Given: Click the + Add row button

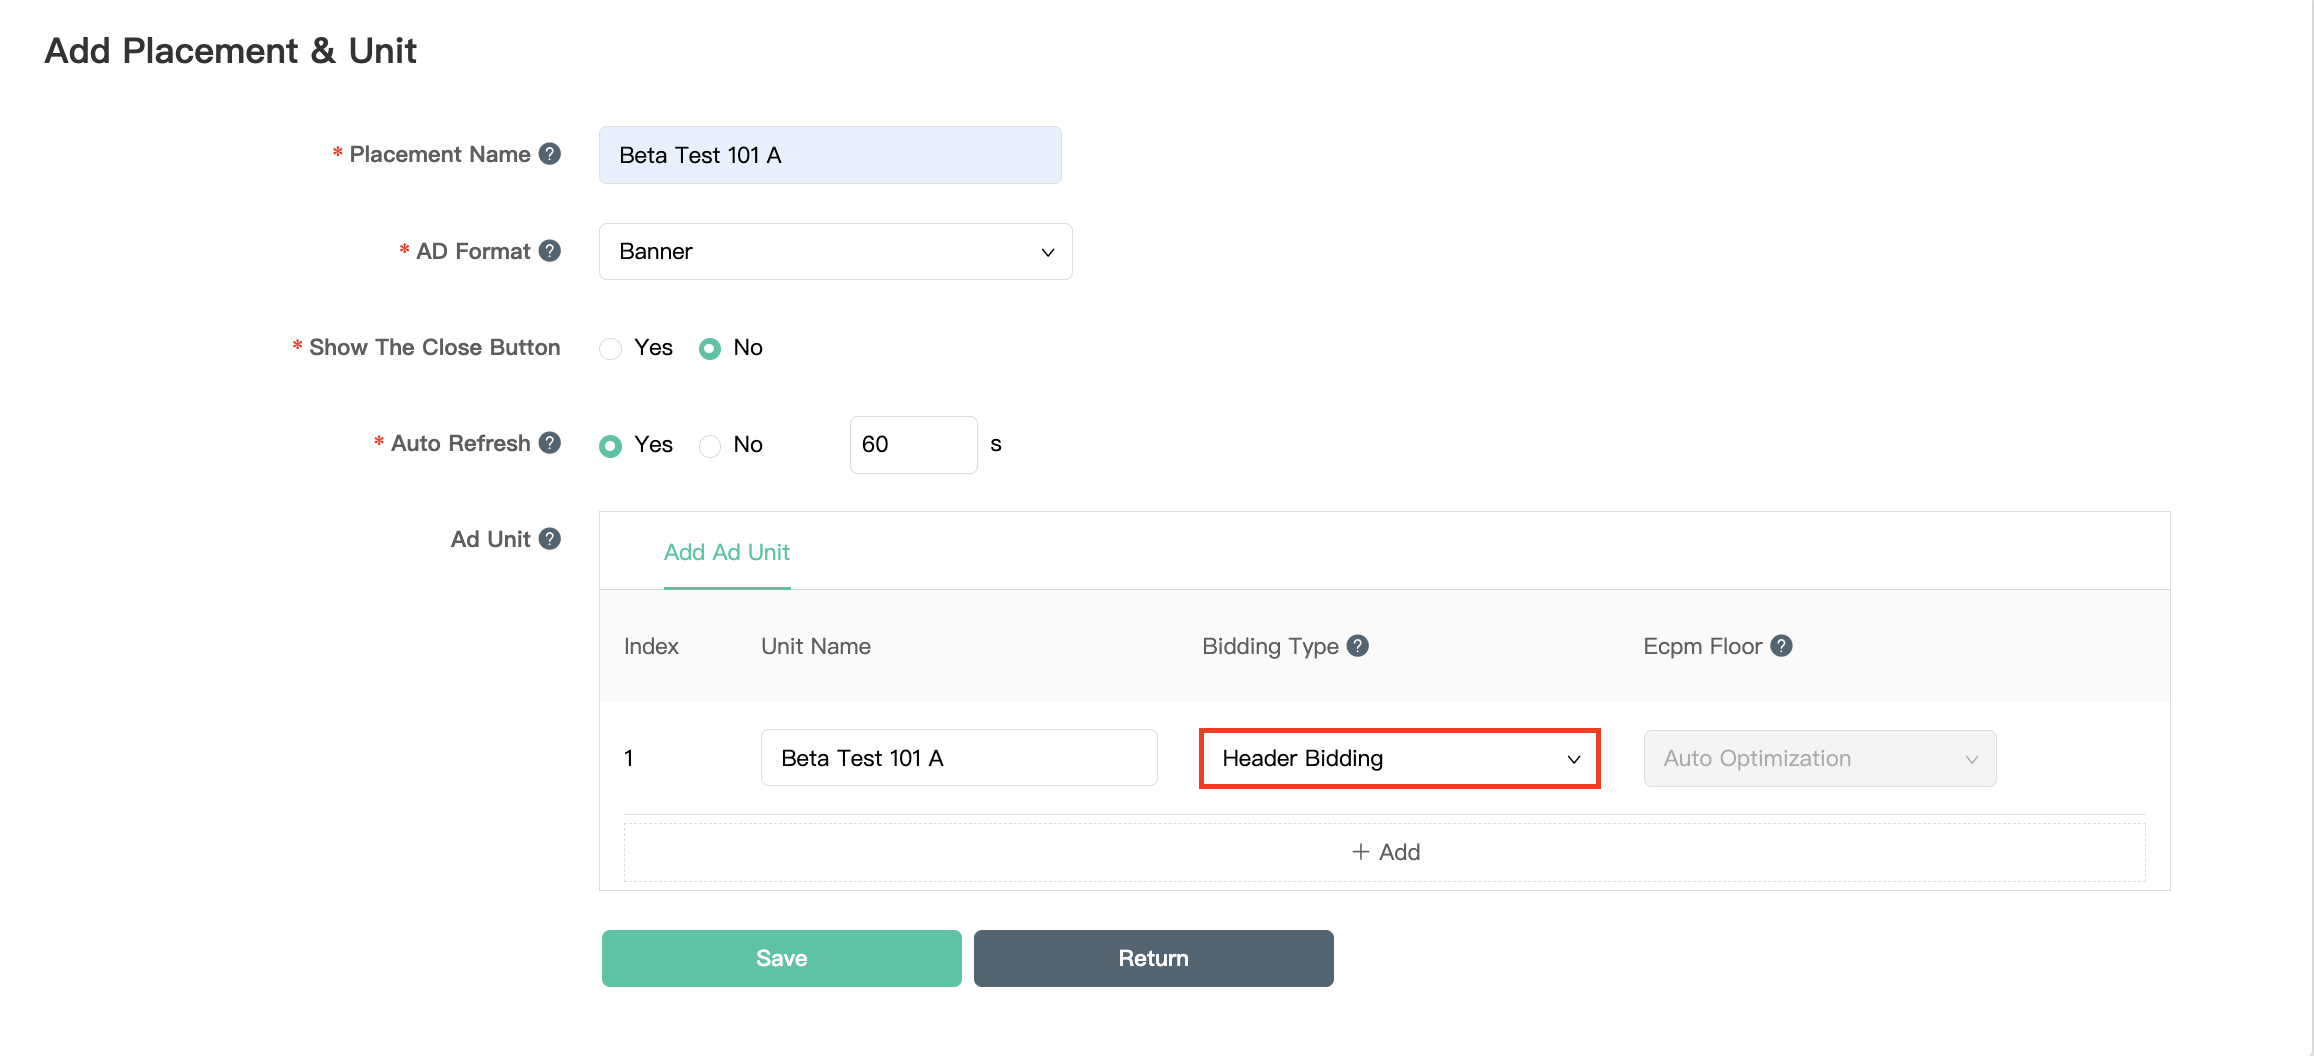Looking at the screenshot, I should pyautogui.click(x=1384, y=852).
